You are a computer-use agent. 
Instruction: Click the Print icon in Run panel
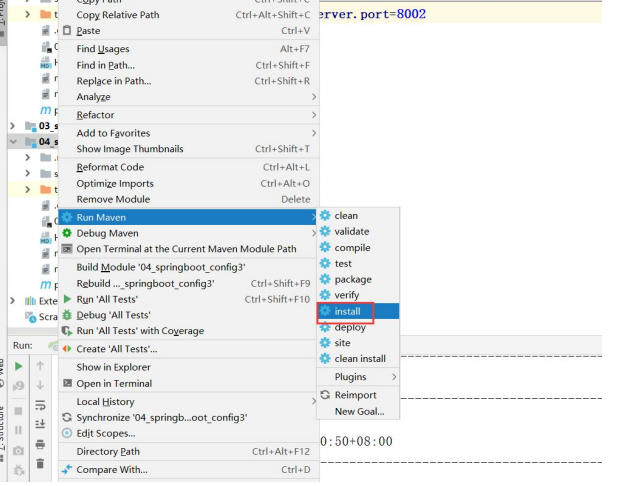click(x=40, y=444)
